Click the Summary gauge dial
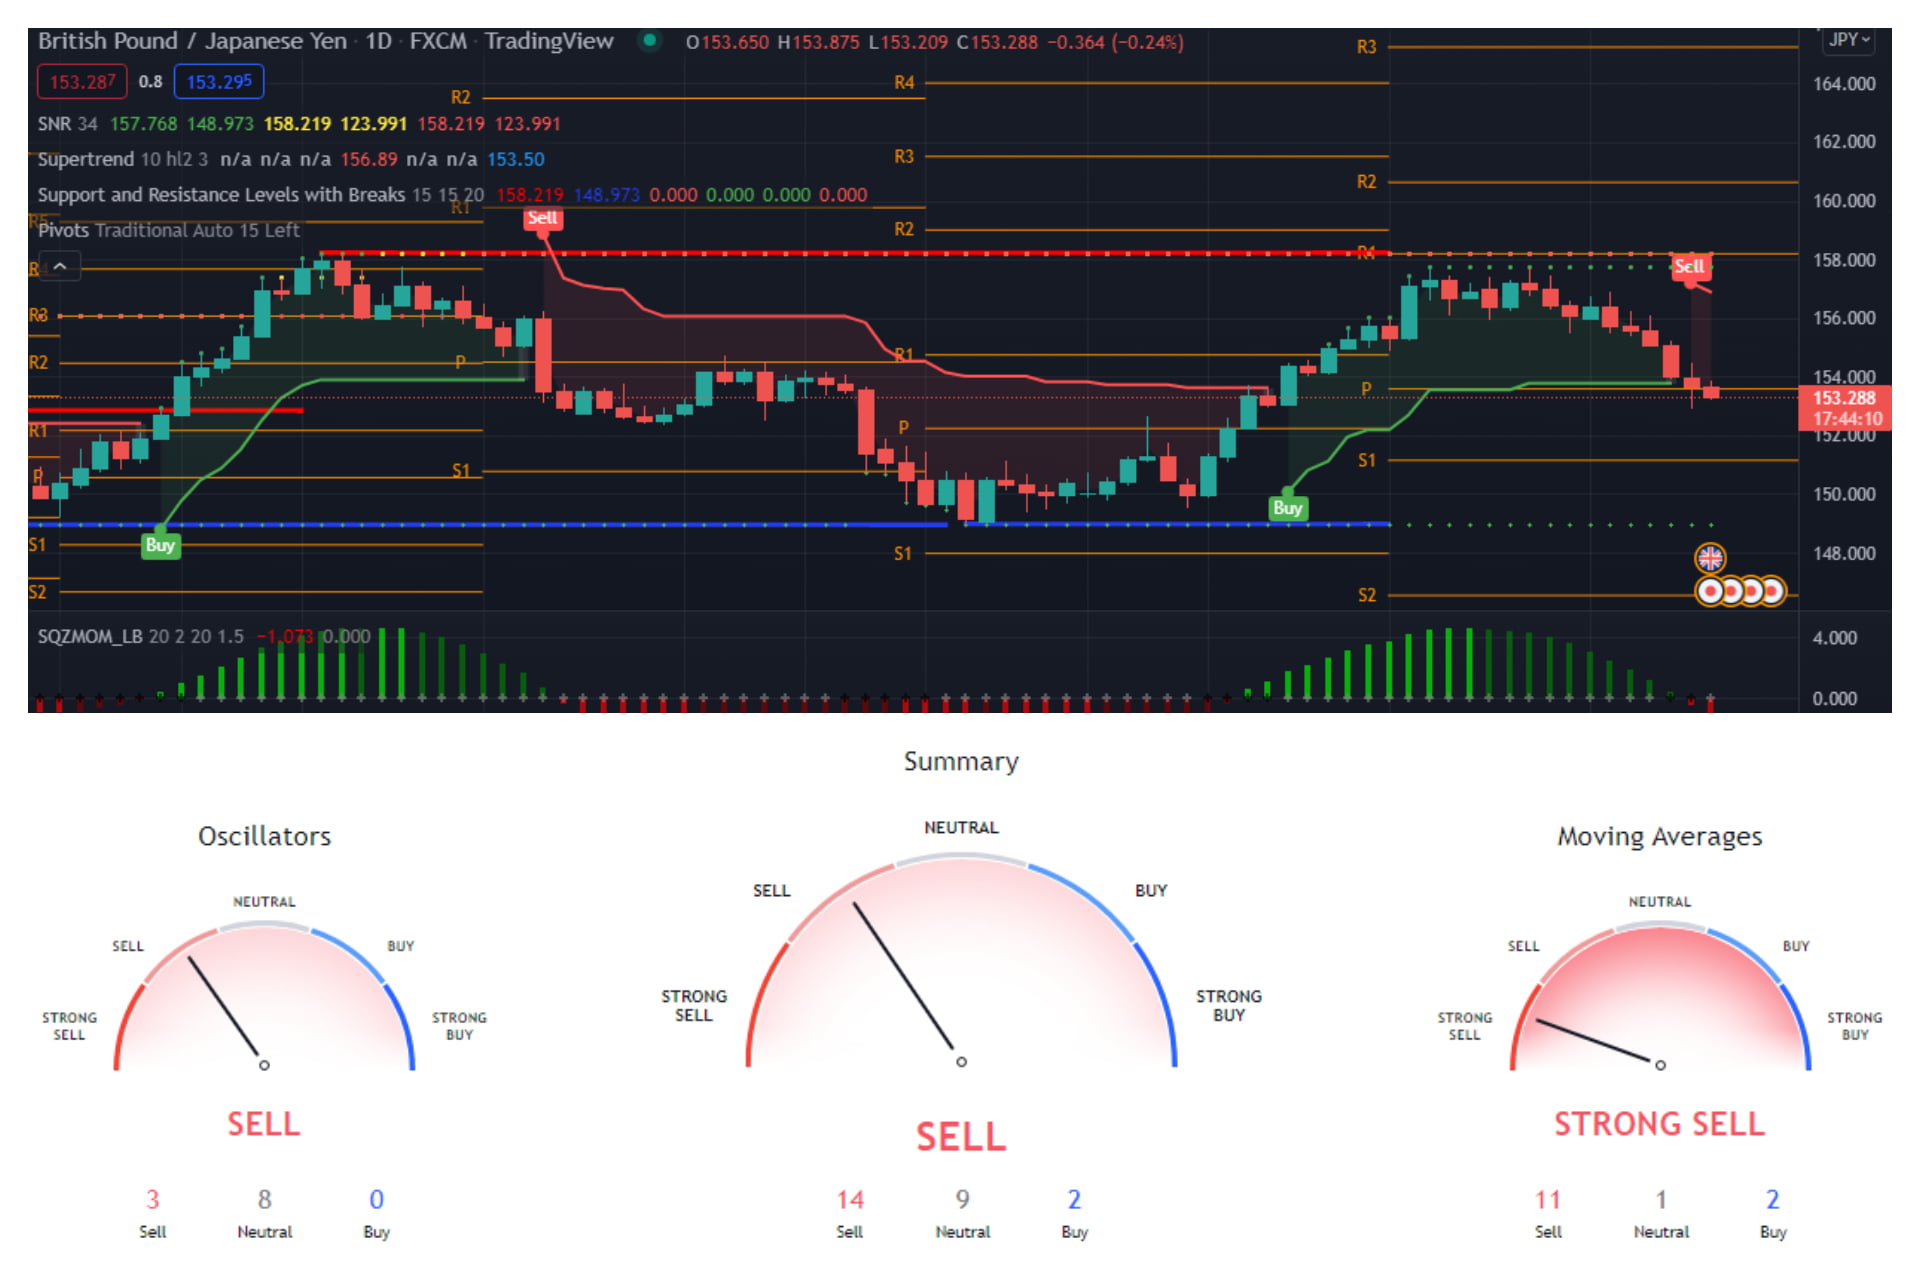 tap(961, 960)
